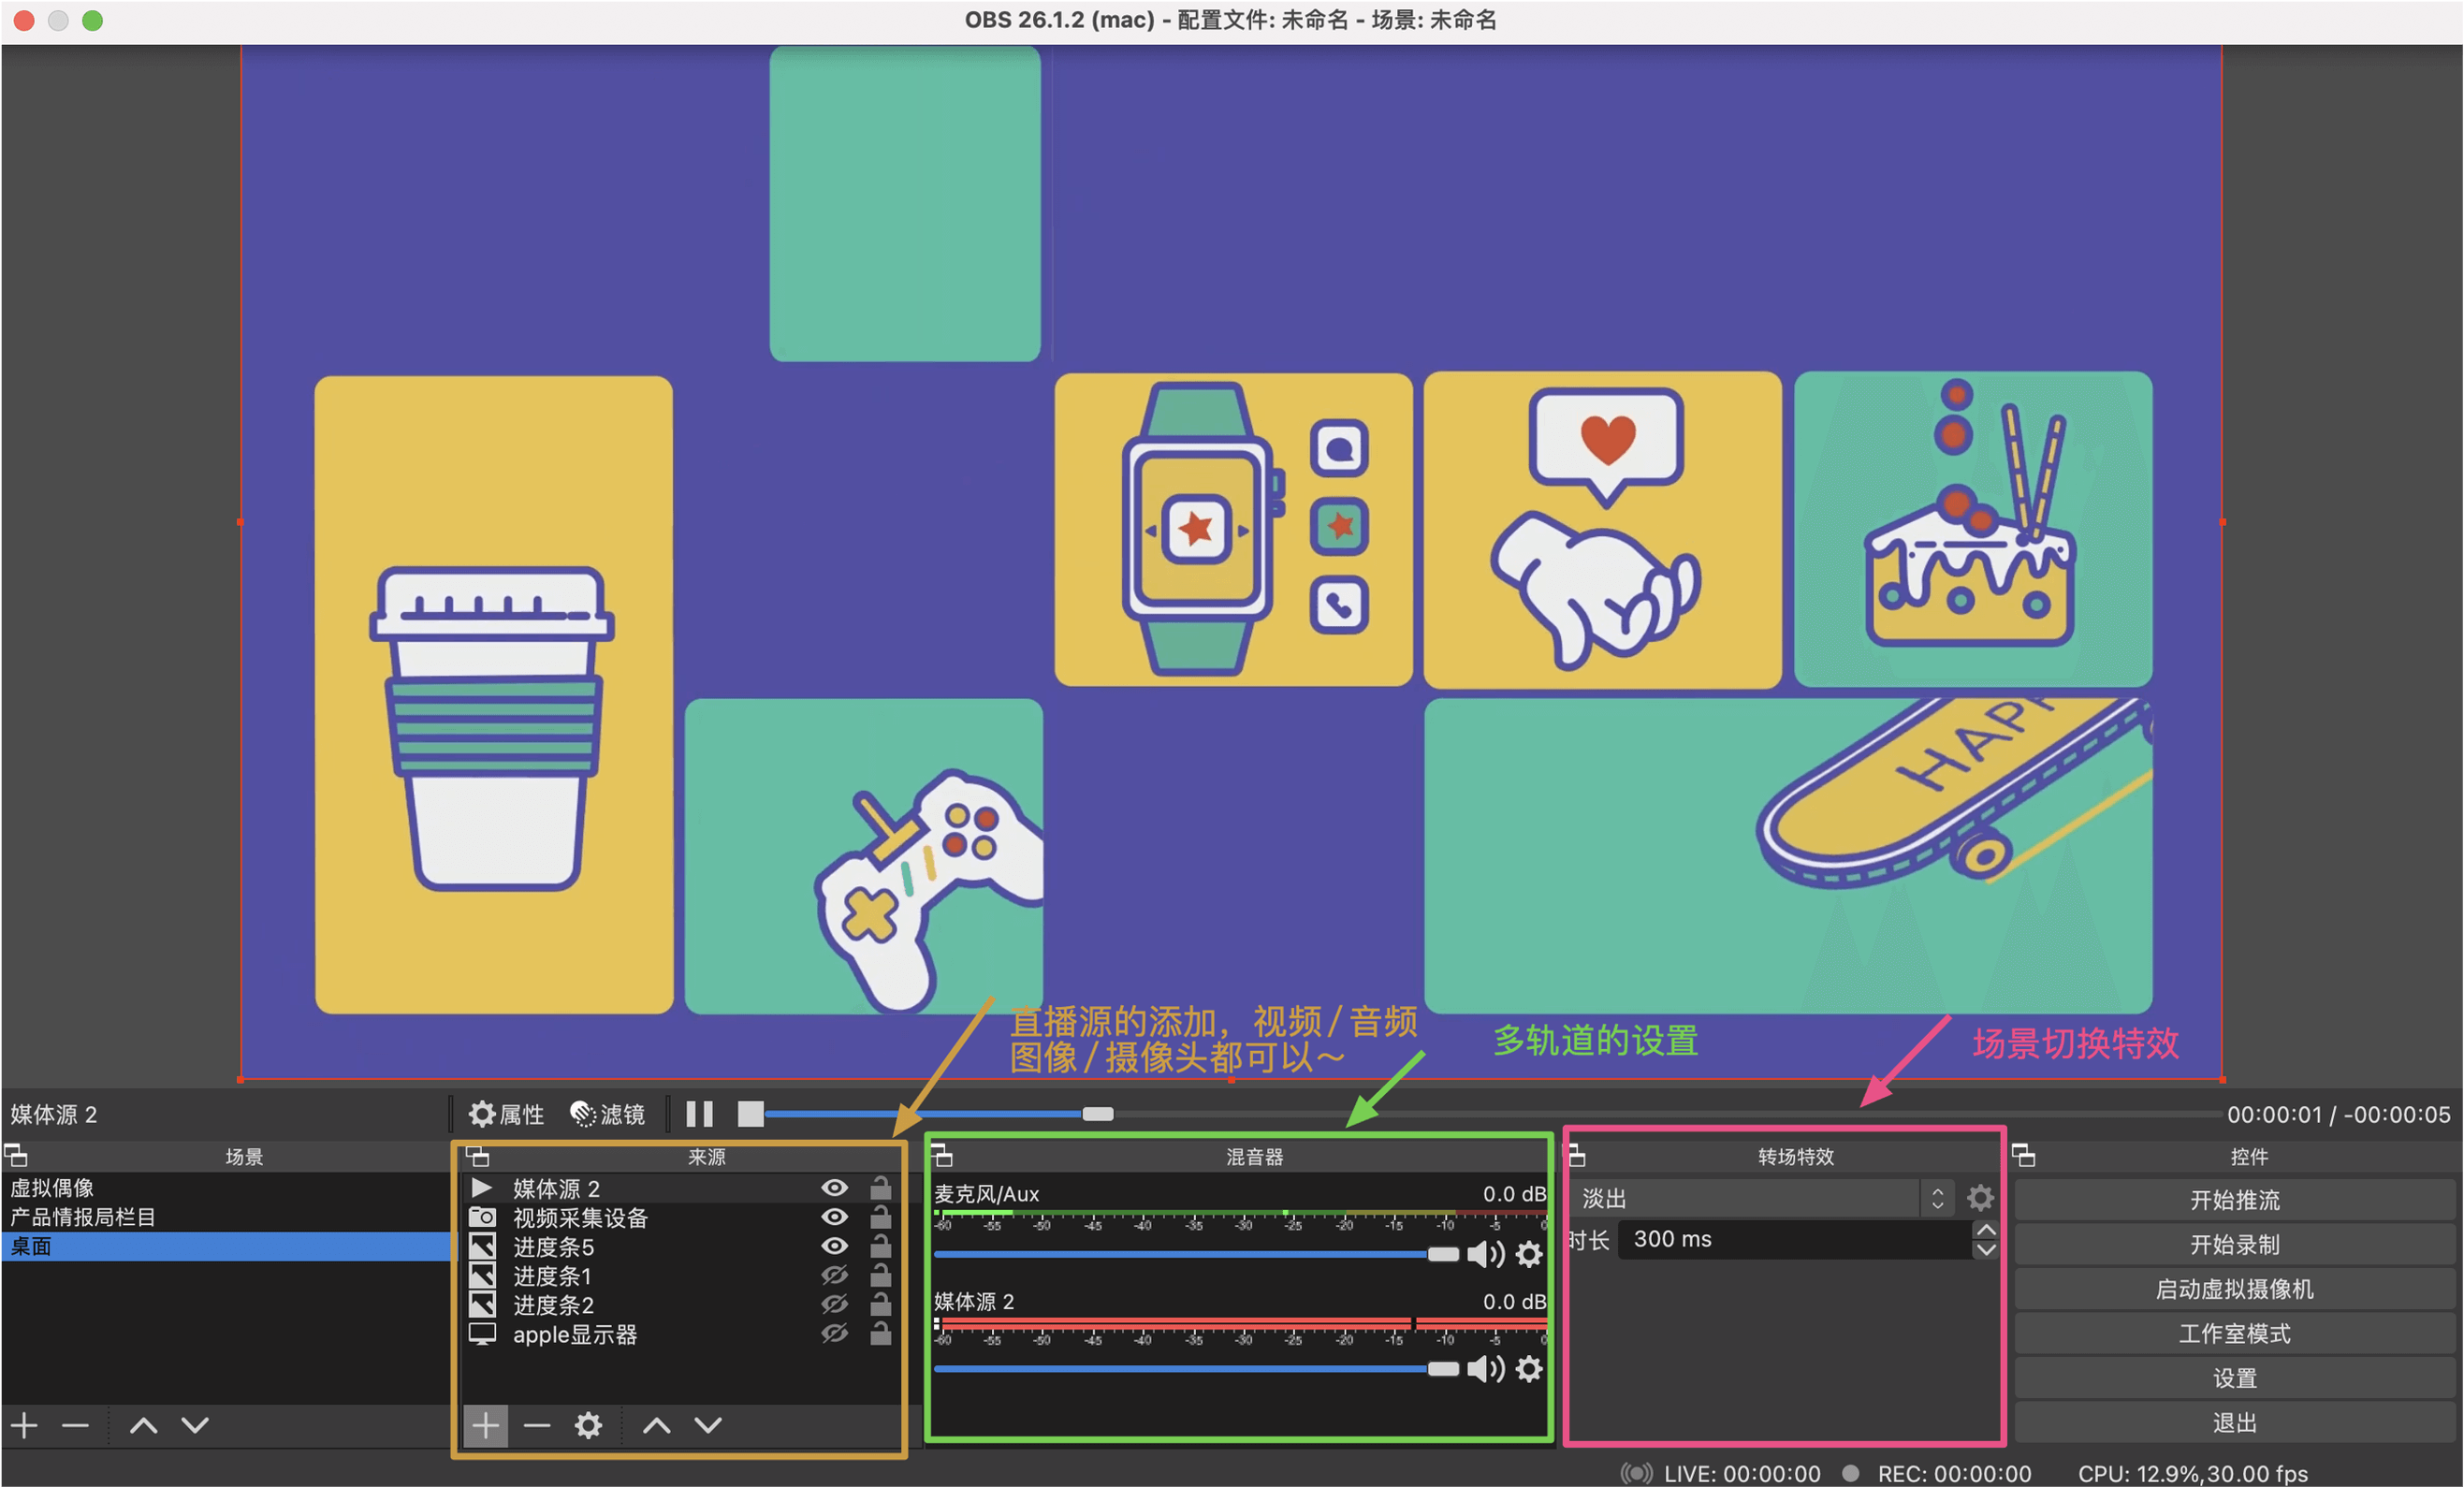Screen dimensions: 2464x1487
Task: Toggle lock on 进度条5 source
Action: pyautogui.click(x=880, y=1246)
